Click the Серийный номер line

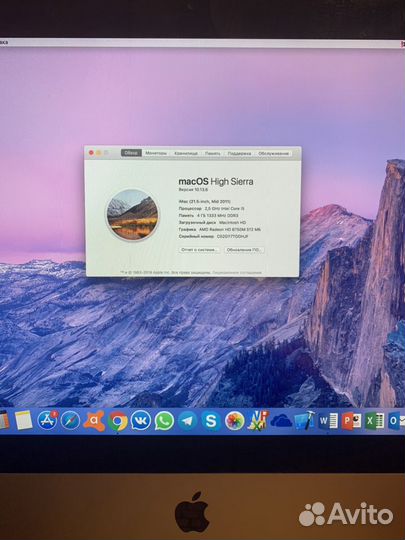(213, 237)
